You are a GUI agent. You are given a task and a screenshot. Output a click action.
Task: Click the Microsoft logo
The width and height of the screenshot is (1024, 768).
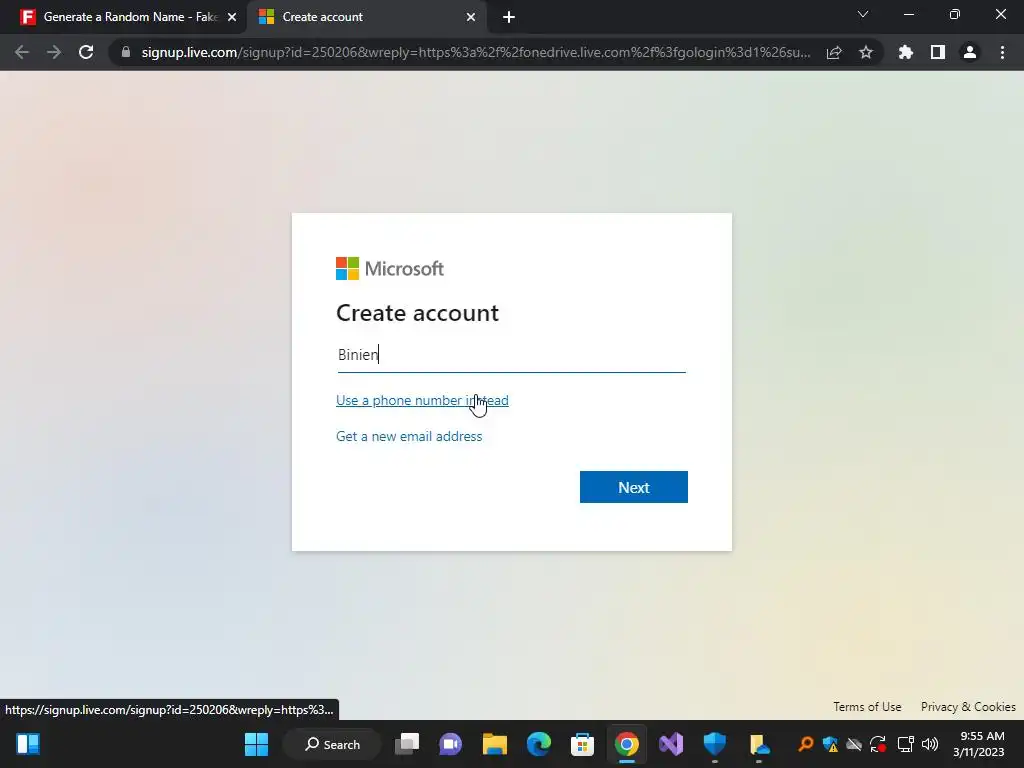[390, 268]
